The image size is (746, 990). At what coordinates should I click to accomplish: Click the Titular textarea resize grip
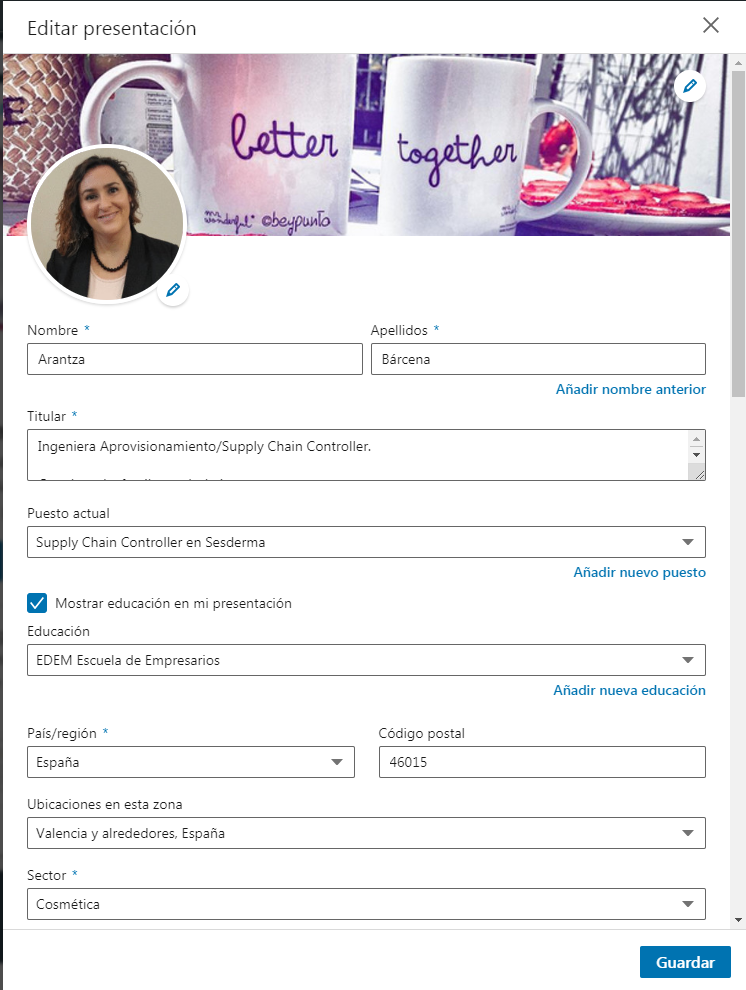tap(697, 472)
